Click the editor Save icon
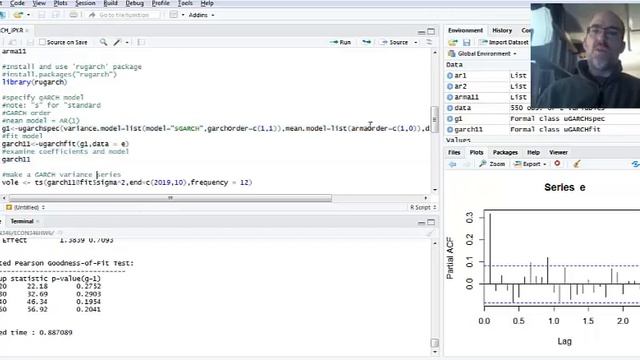Screen dimensions: 640x360 click(x=30, y=42)
